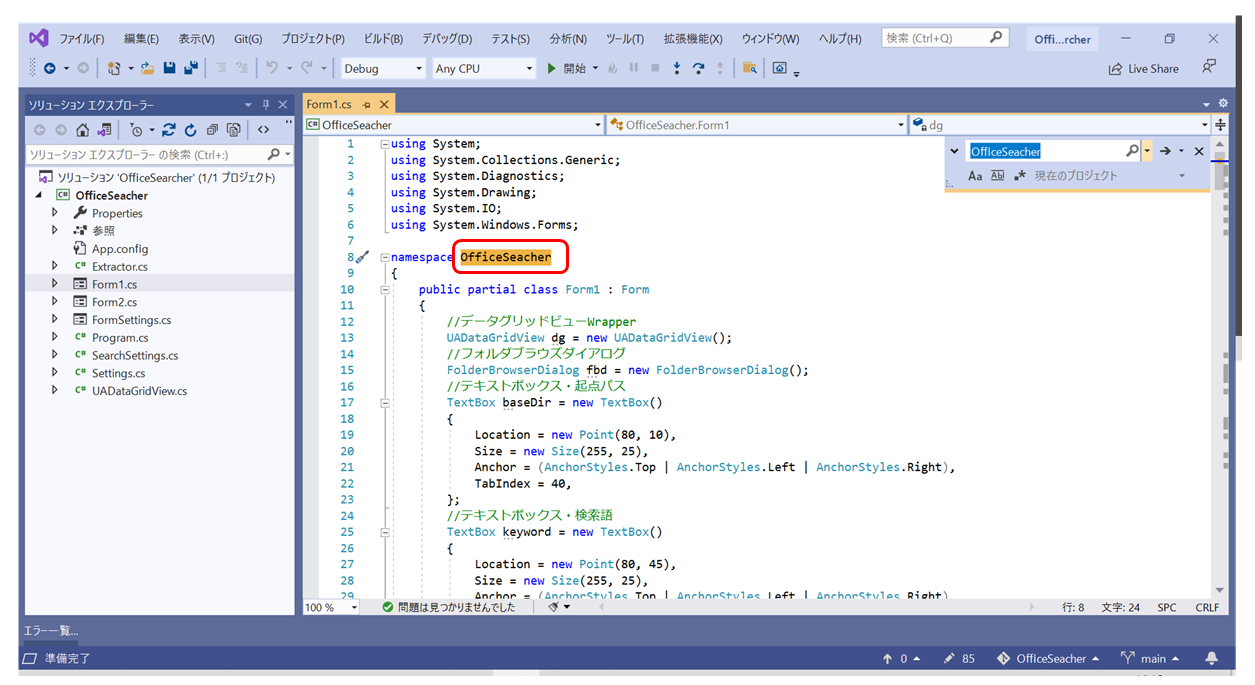The width and height of the screenshot is (1255, 685).
Task: Click the Save All icon
Action: pos(189,69)
